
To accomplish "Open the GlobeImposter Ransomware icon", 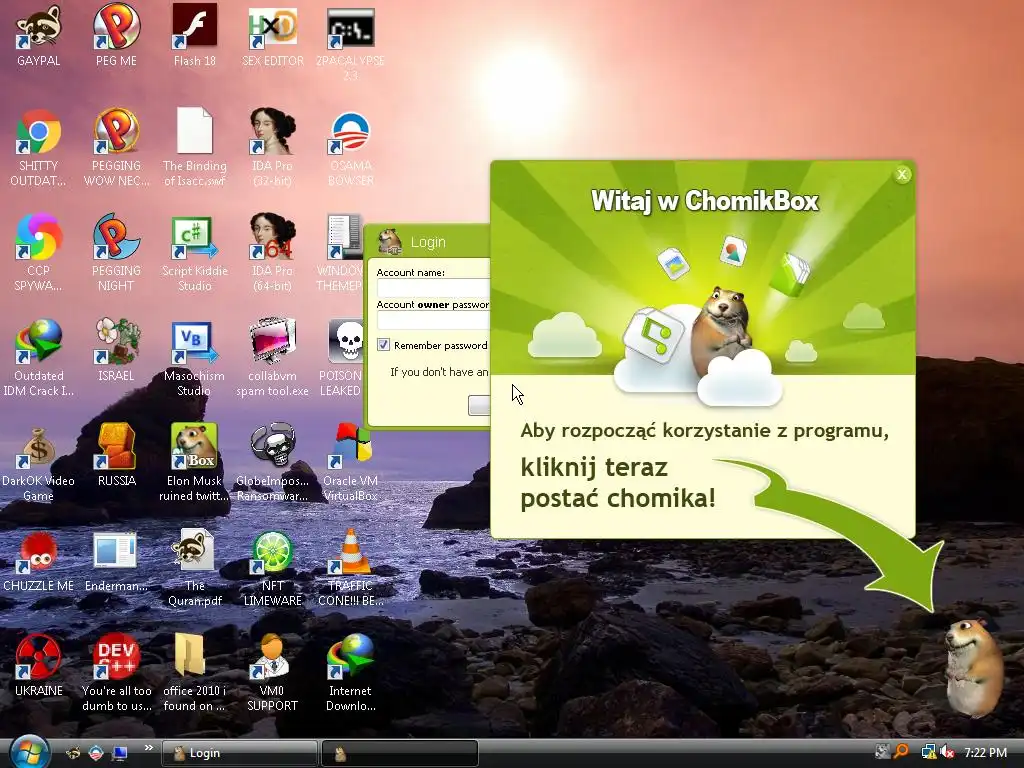I will pyautogui.click(x=272, y=462).
